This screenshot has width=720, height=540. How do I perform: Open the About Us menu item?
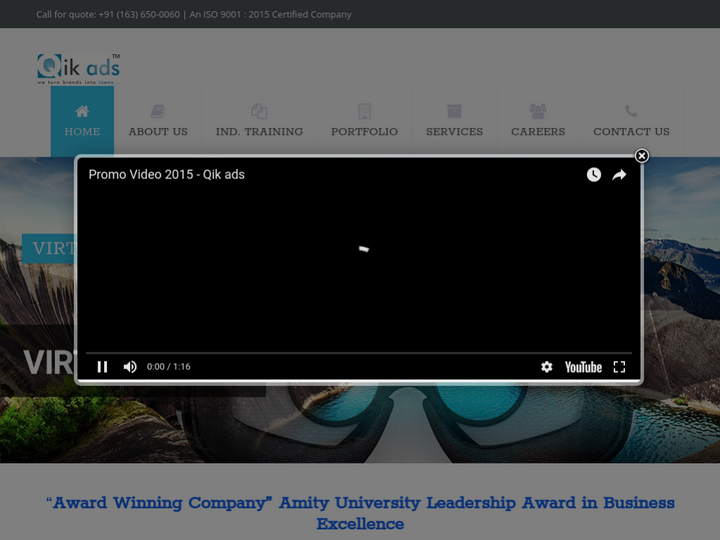(158, 121)
